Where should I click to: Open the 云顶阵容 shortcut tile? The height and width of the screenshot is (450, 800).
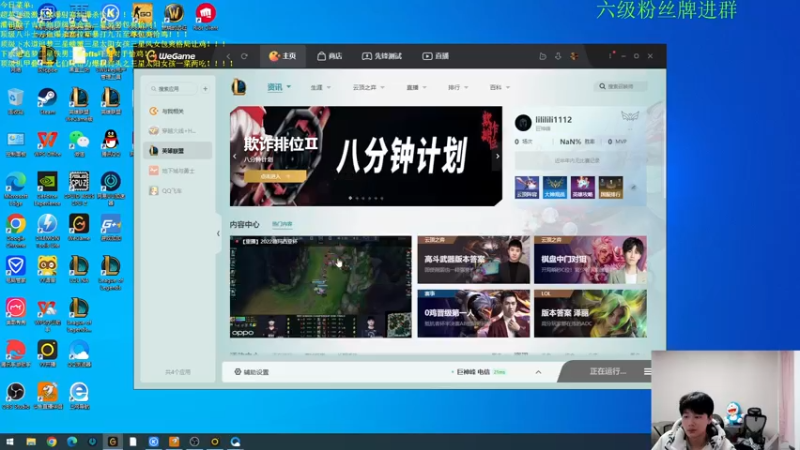(x=527, y=187)
